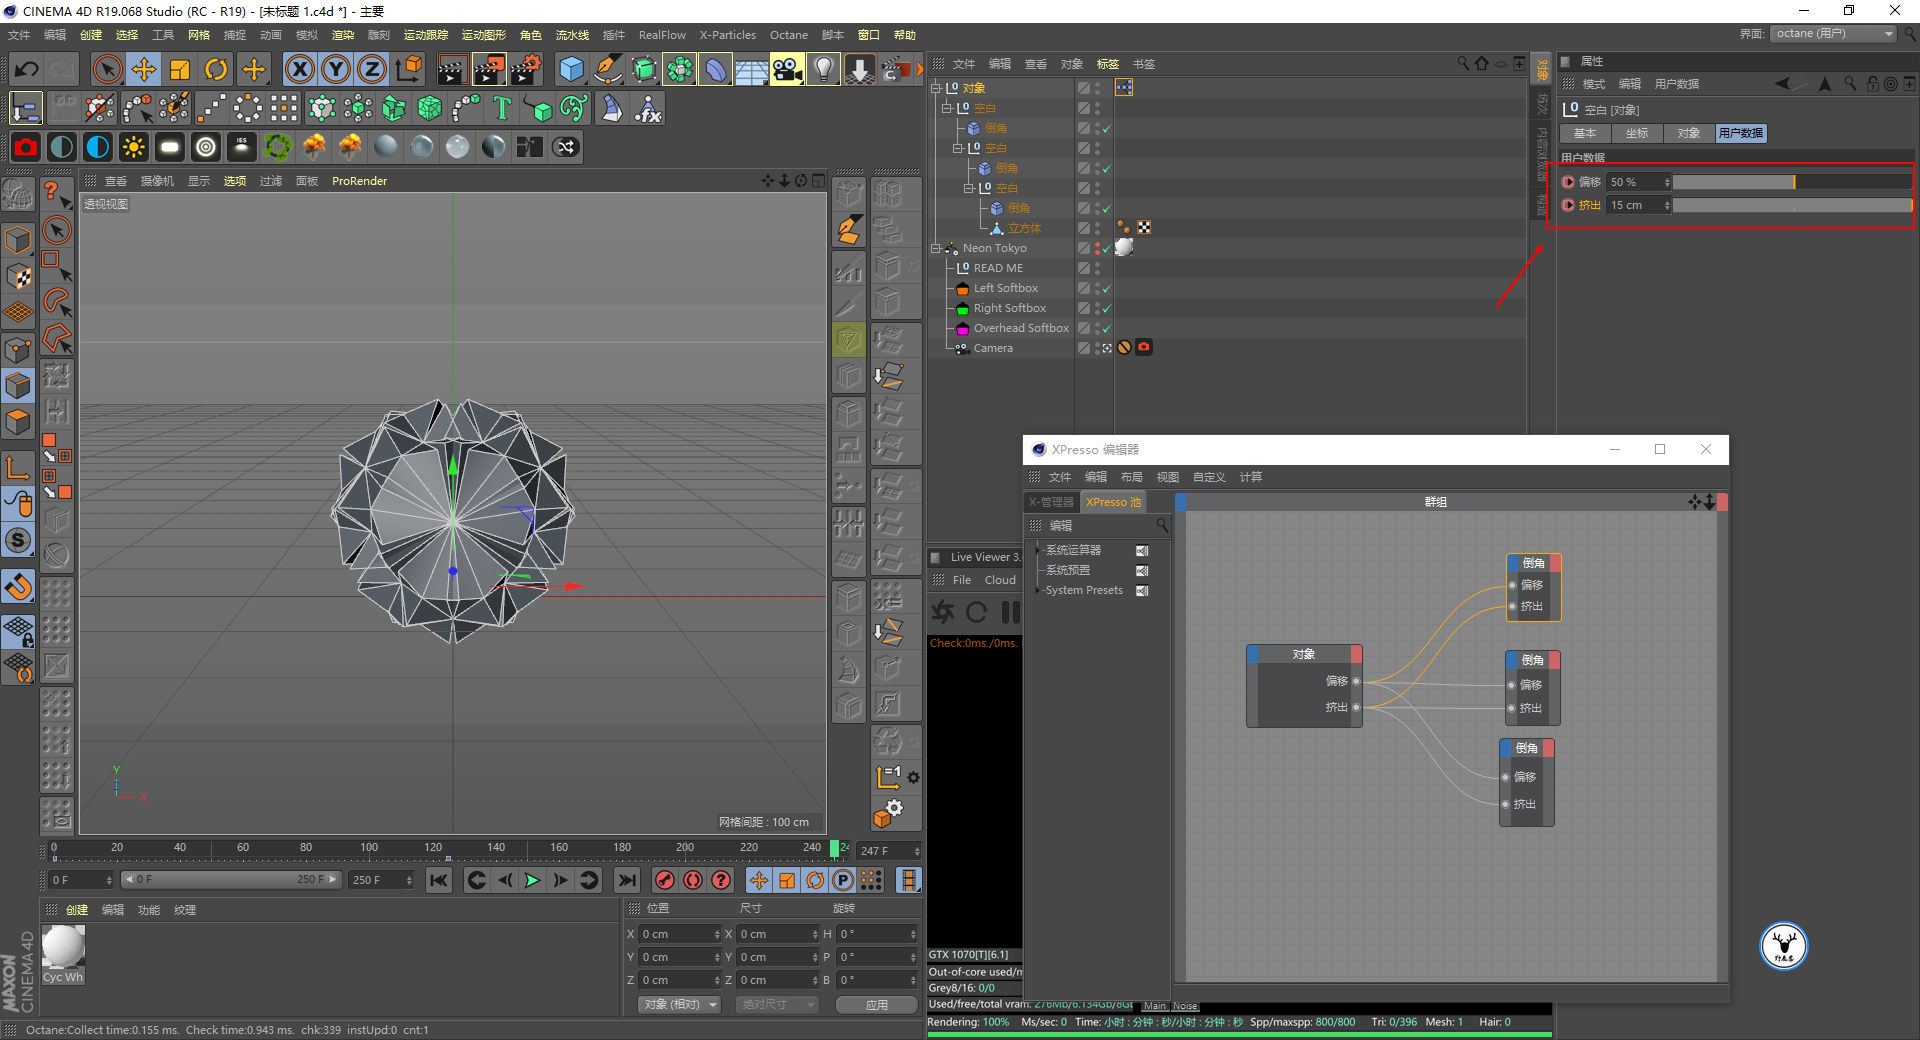Disable the Overhead Softbox green checkmark

(1106, 329)
